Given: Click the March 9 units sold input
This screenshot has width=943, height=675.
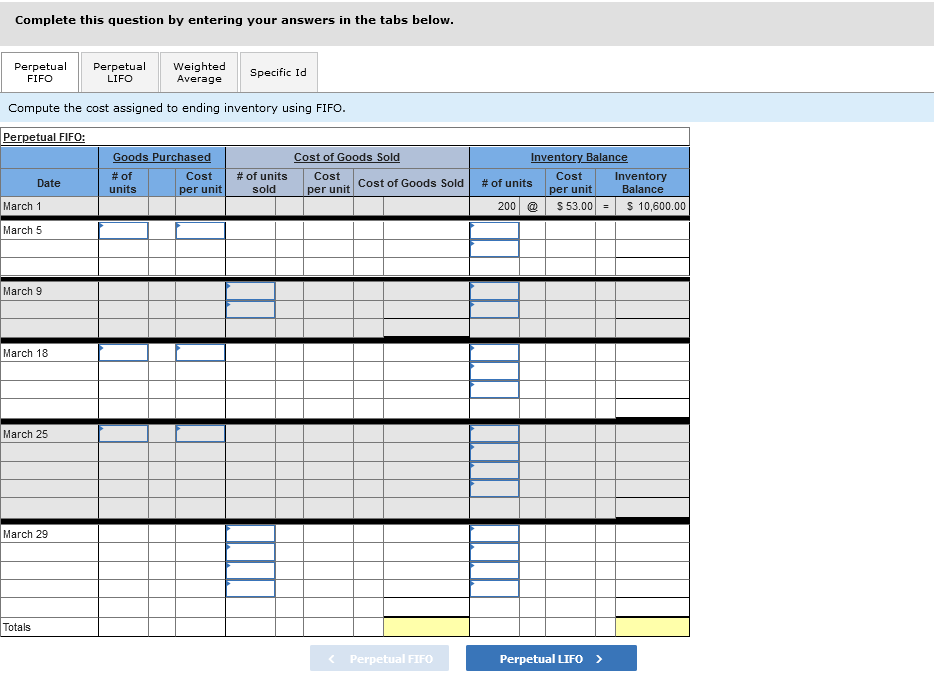Looking at the screenshot, I should (x=250, y=292).
